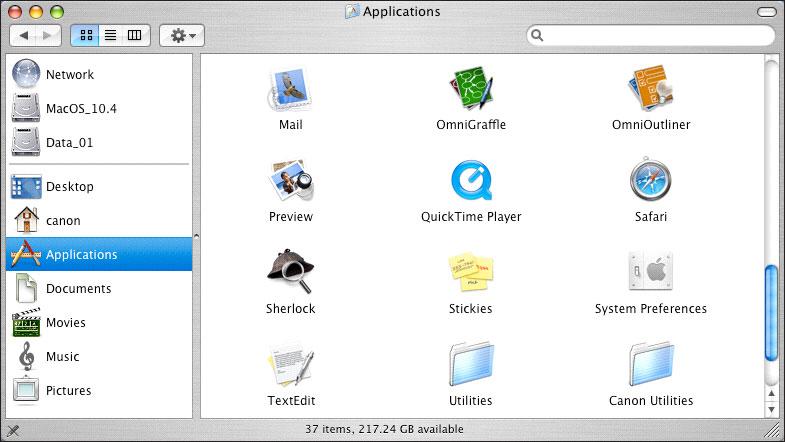785x442 pixels.
Task: Open the Safari compass icon
Action: 651,180
